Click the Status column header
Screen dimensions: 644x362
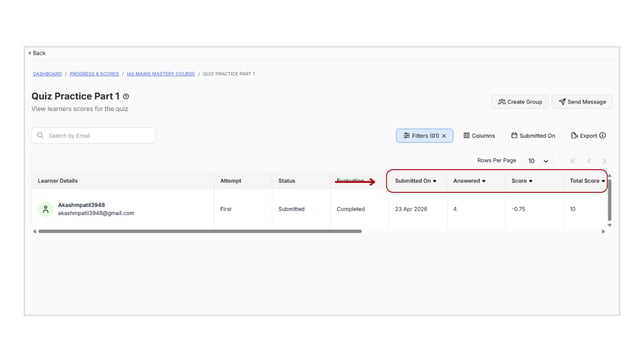coord(287,181)
